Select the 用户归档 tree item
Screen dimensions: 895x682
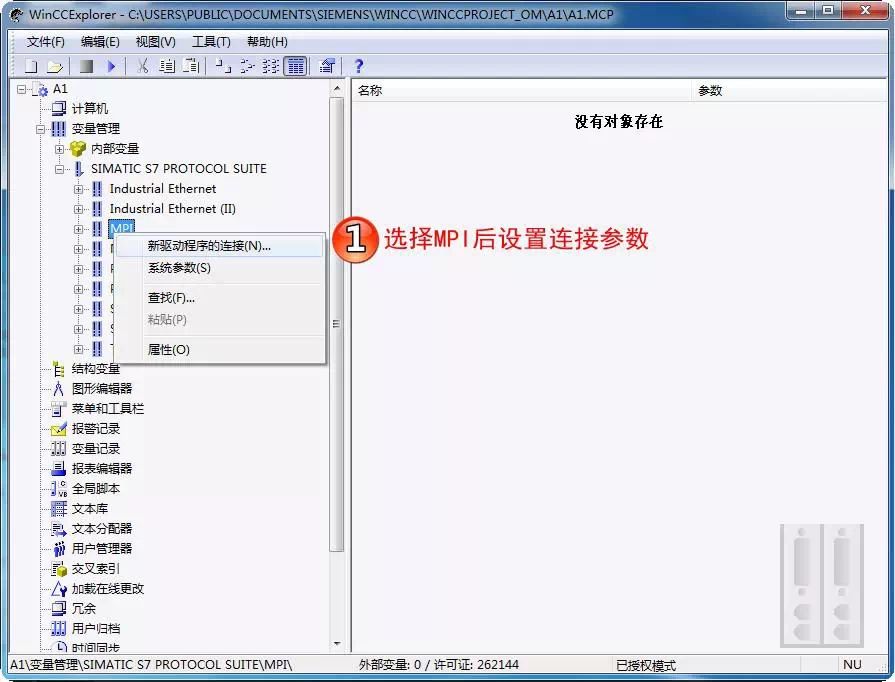(96, 628)
